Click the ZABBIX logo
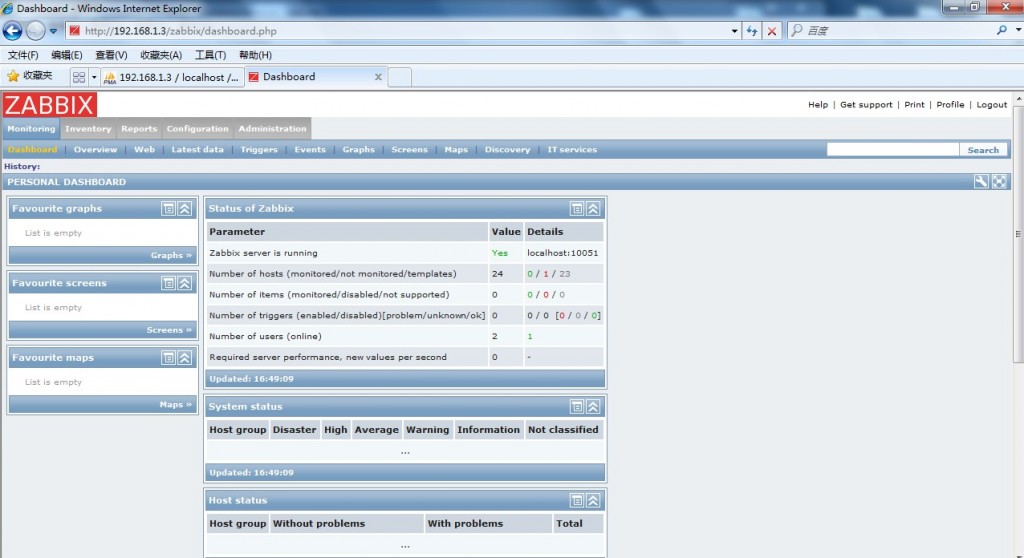This screenshot has width=1024, height=558. [50, 105]
